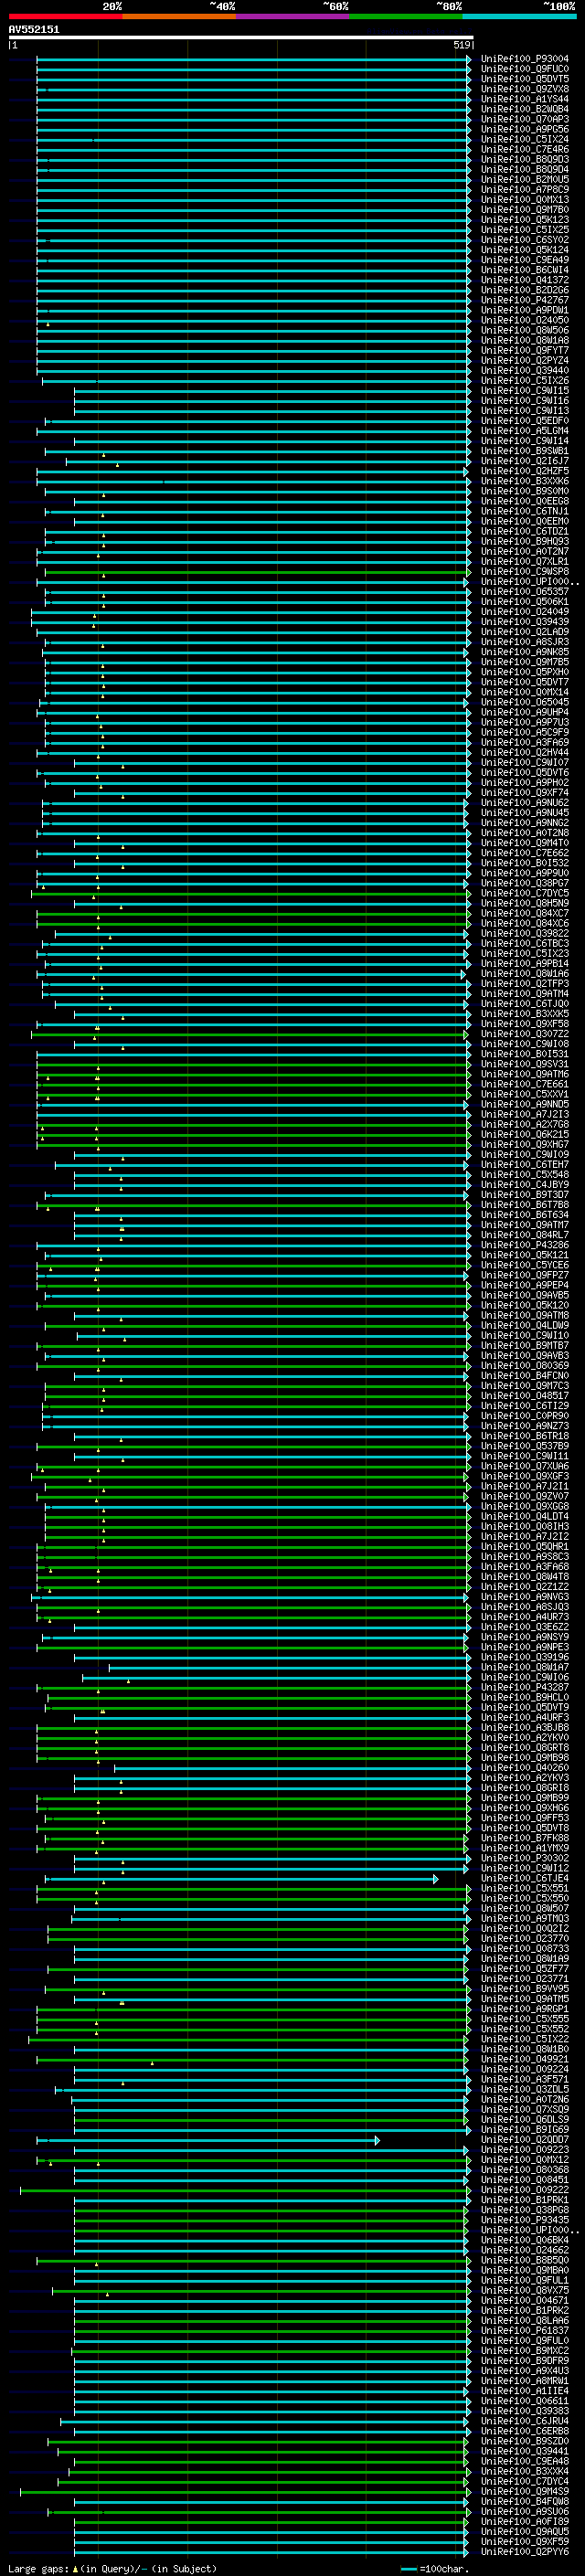
Task: Select hit label UniRef100_Q9M7B0
Action: click(525, 210)
